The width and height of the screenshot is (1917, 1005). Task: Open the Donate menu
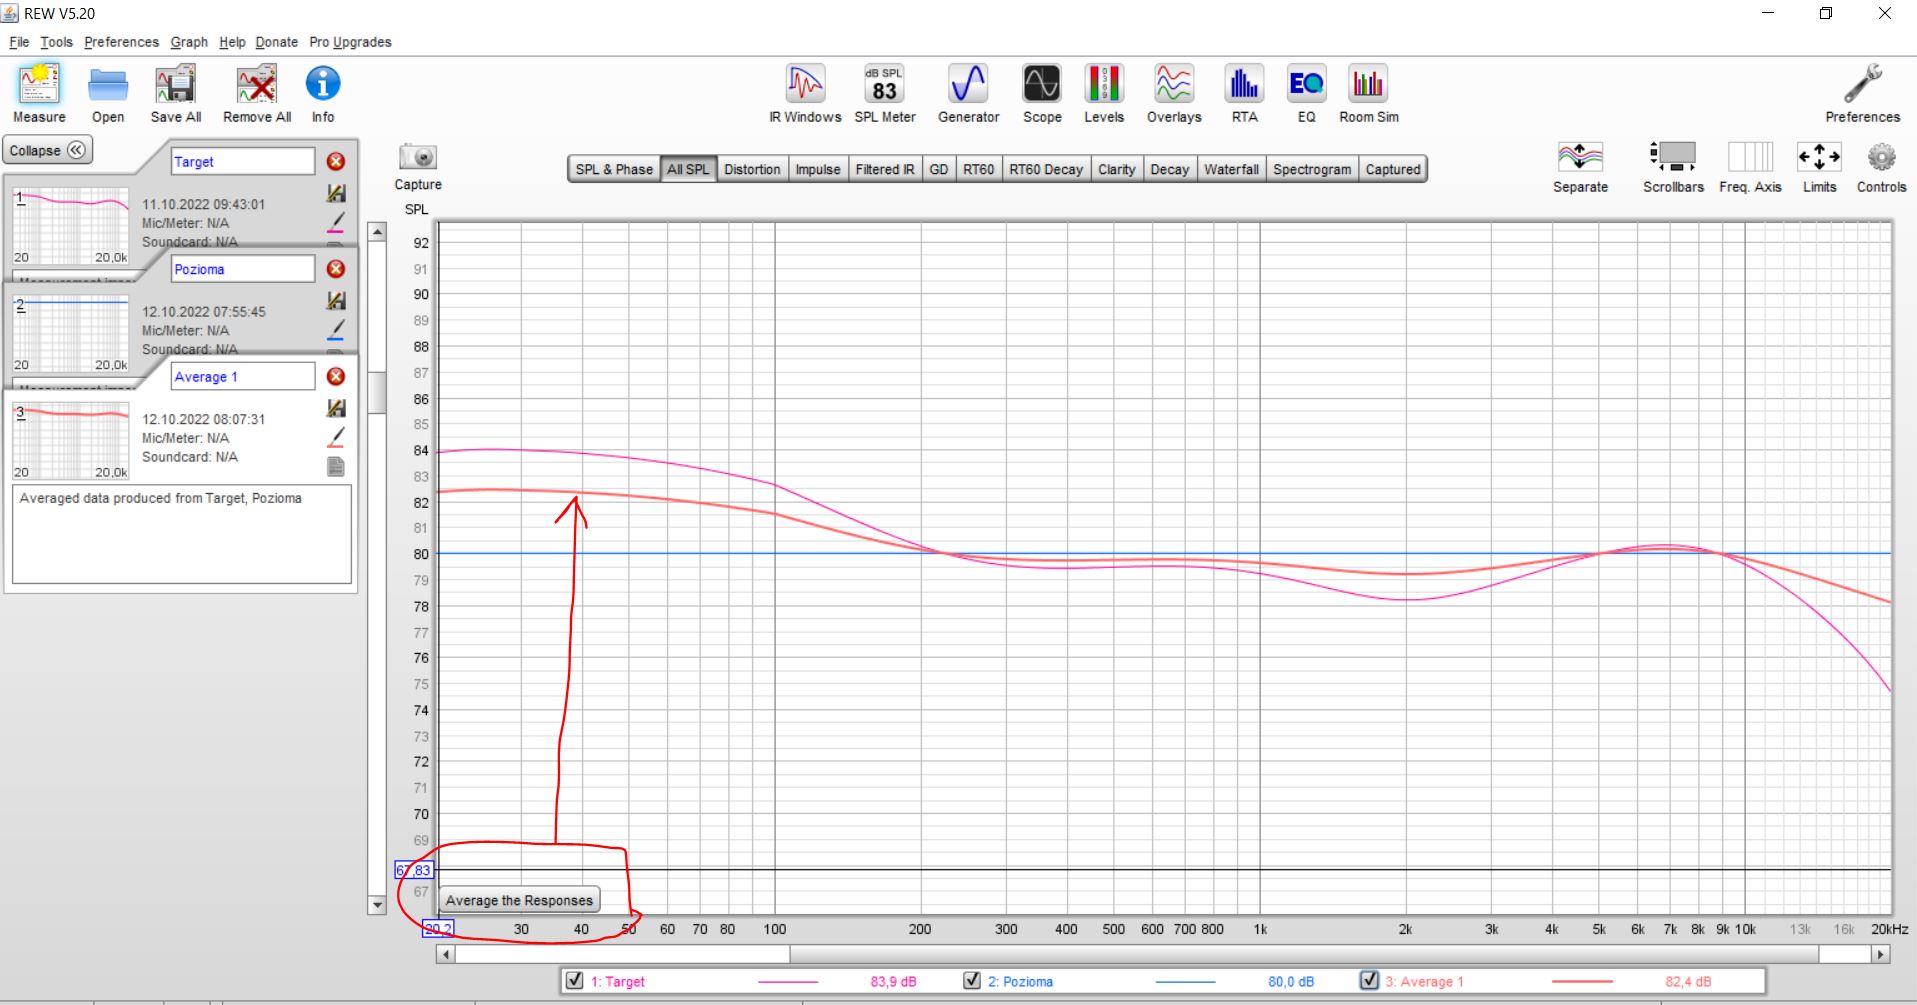tap(276, 42)
